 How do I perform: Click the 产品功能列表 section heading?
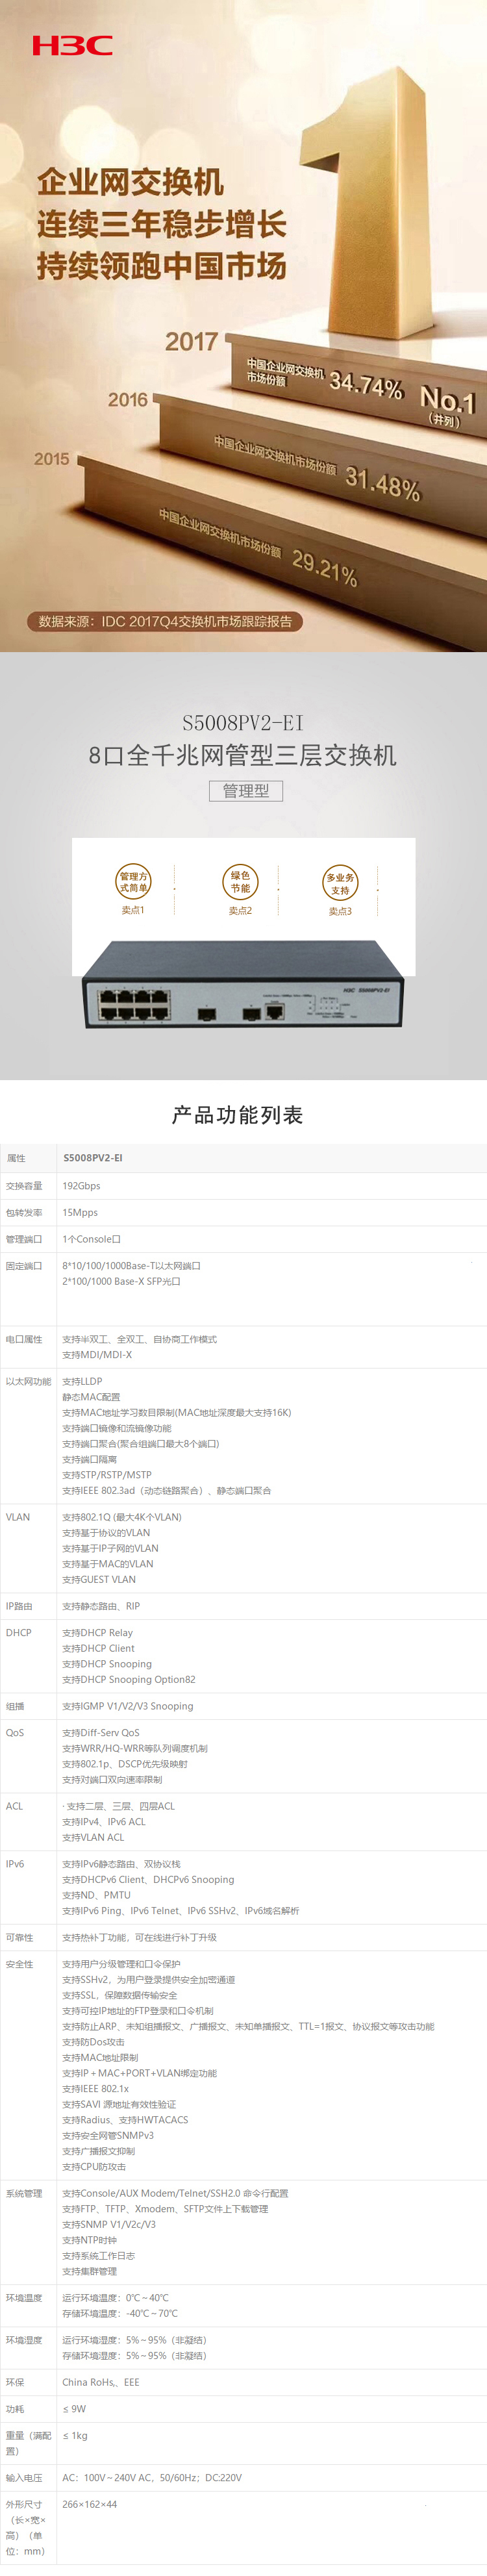[237, 1114]
